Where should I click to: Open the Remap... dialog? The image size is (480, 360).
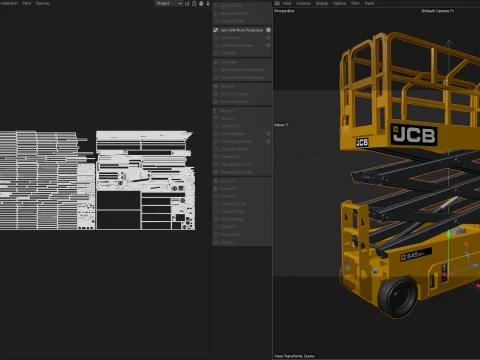pyautogui.click(x=242, y=242)
